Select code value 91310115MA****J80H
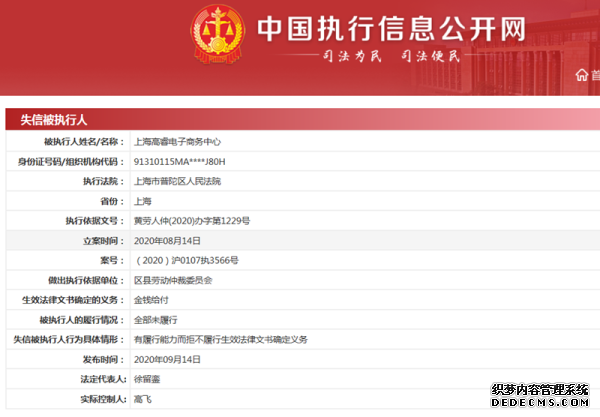The height and width of the screenshot is (417, 600). [179, 162]
